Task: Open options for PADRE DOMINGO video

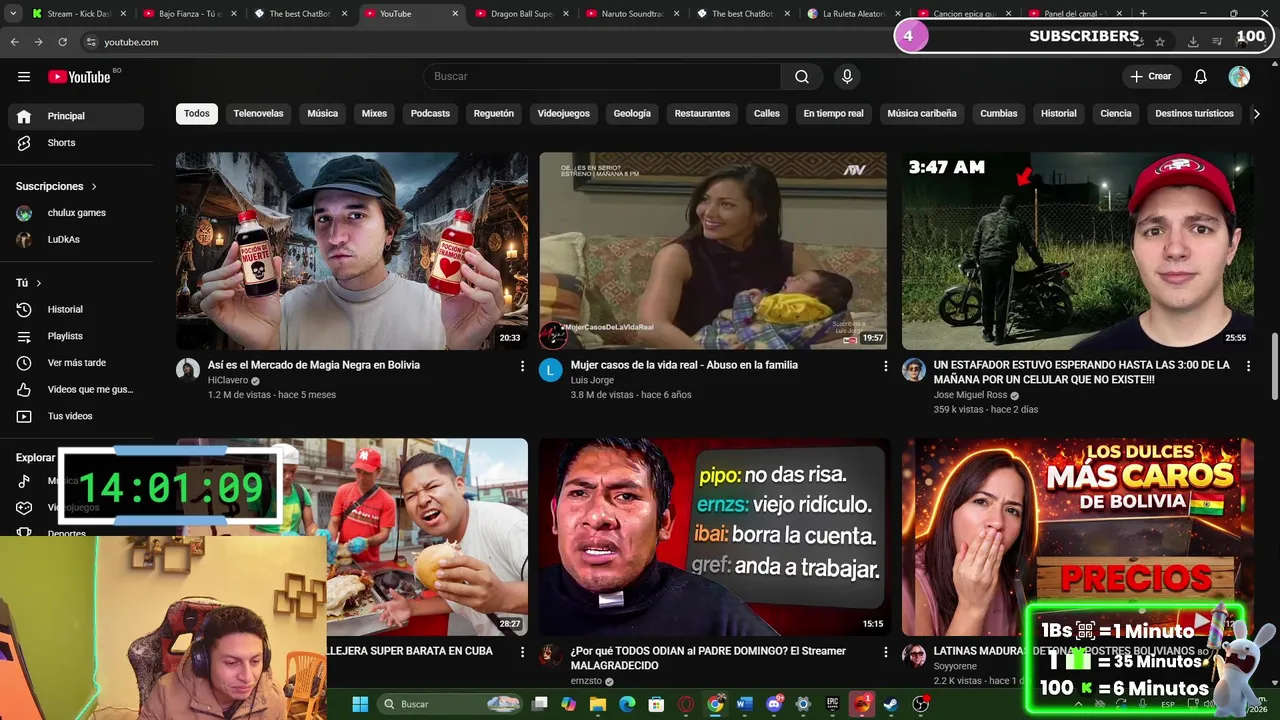Action: (885, 653)
